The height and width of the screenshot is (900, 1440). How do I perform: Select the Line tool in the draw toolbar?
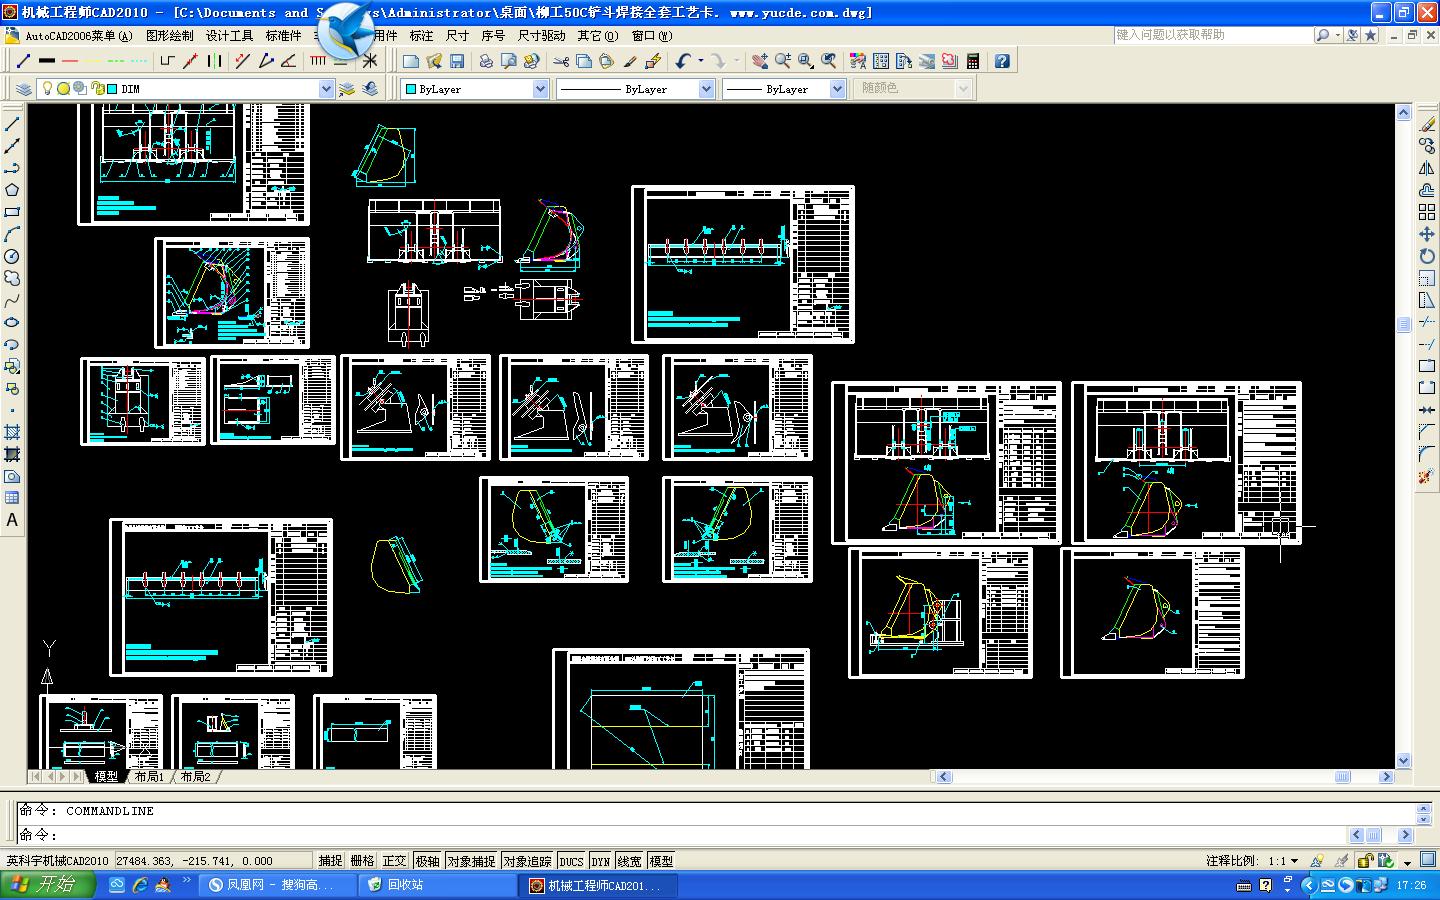coord(13,124)
